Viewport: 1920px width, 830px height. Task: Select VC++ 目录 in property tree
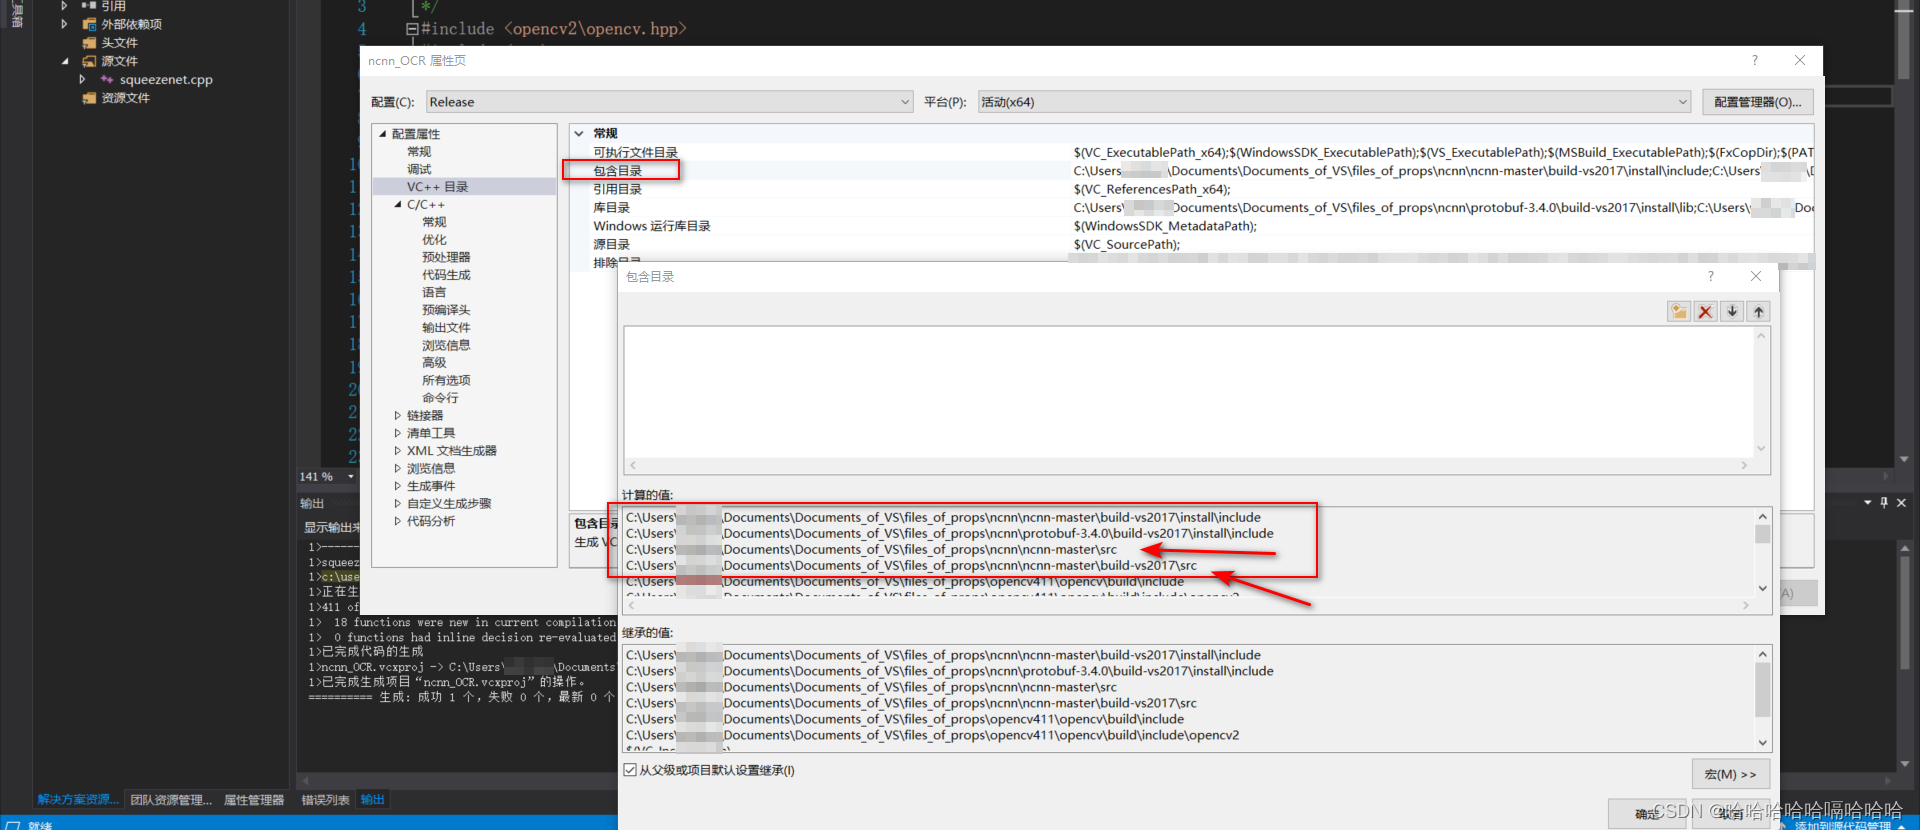pos(437,186)
